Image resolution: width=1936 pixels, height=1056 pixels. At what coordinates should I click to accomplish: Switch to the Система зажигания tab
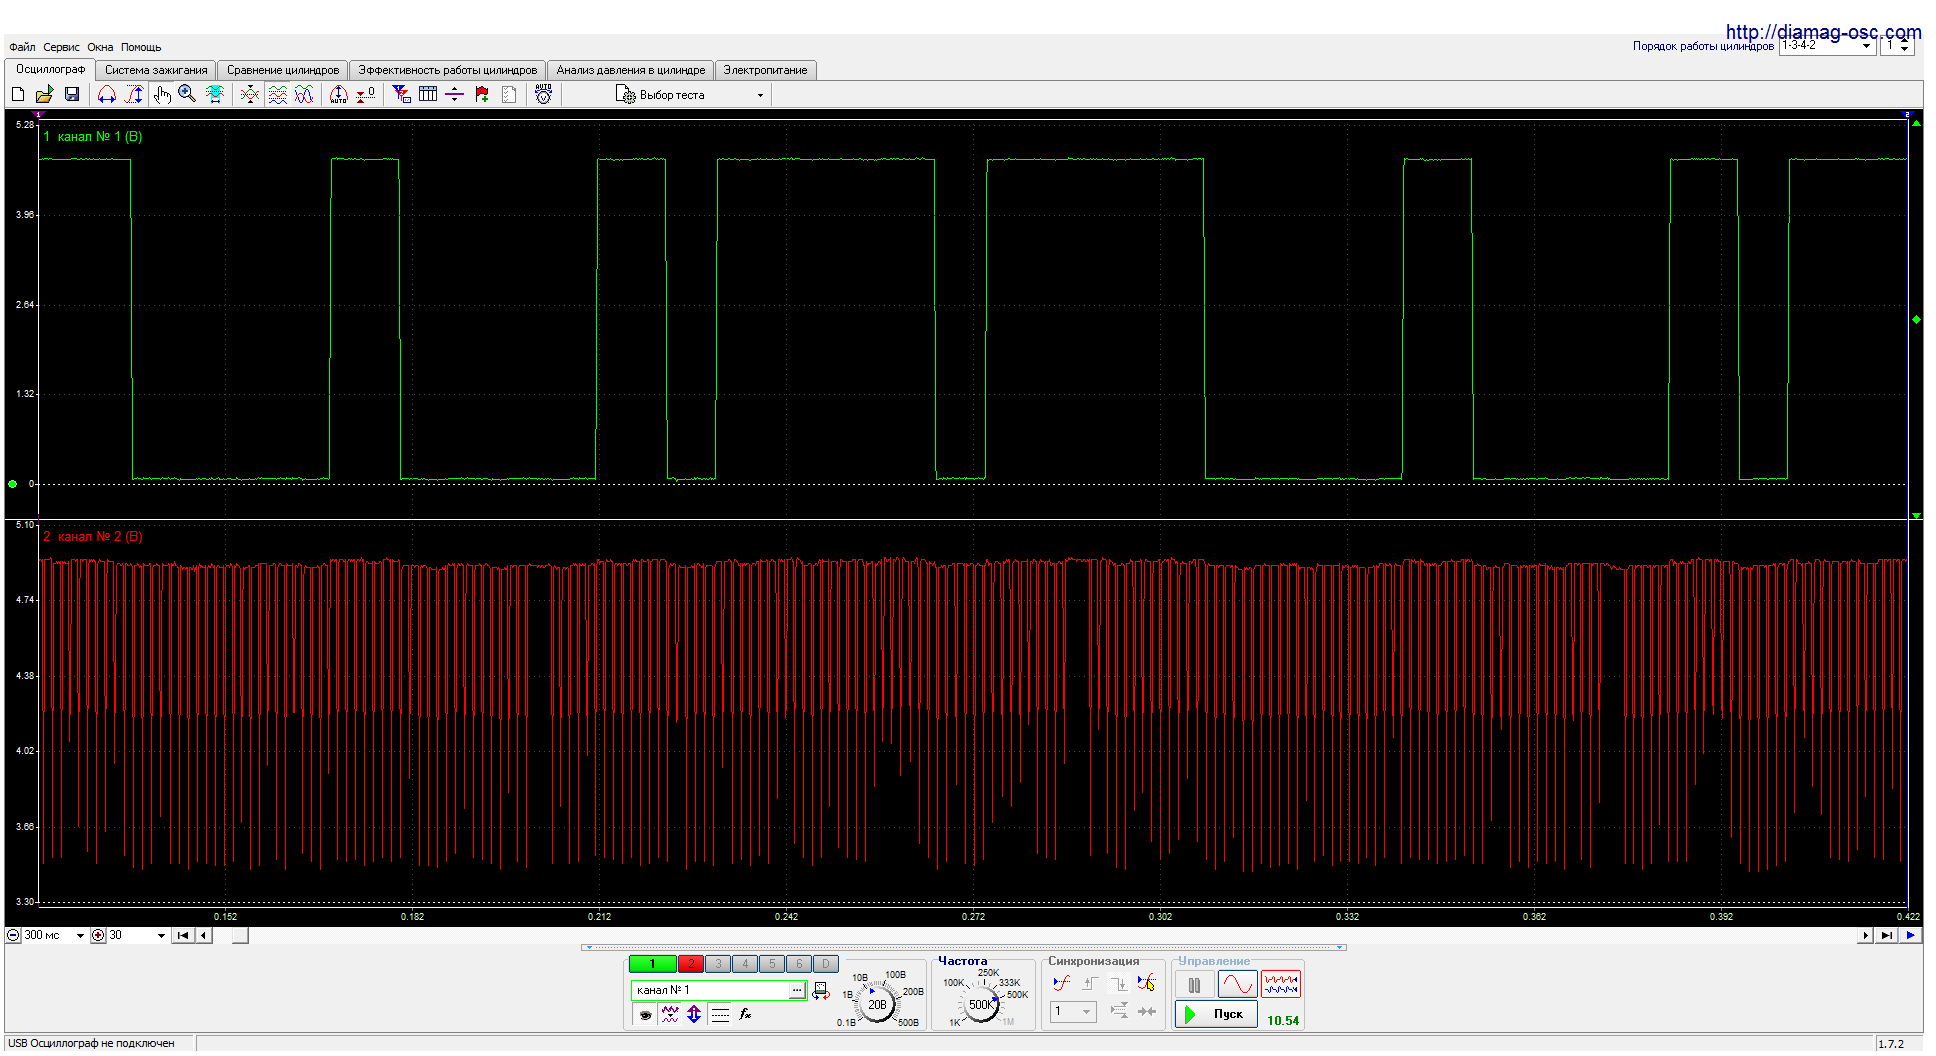[x=156, y=70]
